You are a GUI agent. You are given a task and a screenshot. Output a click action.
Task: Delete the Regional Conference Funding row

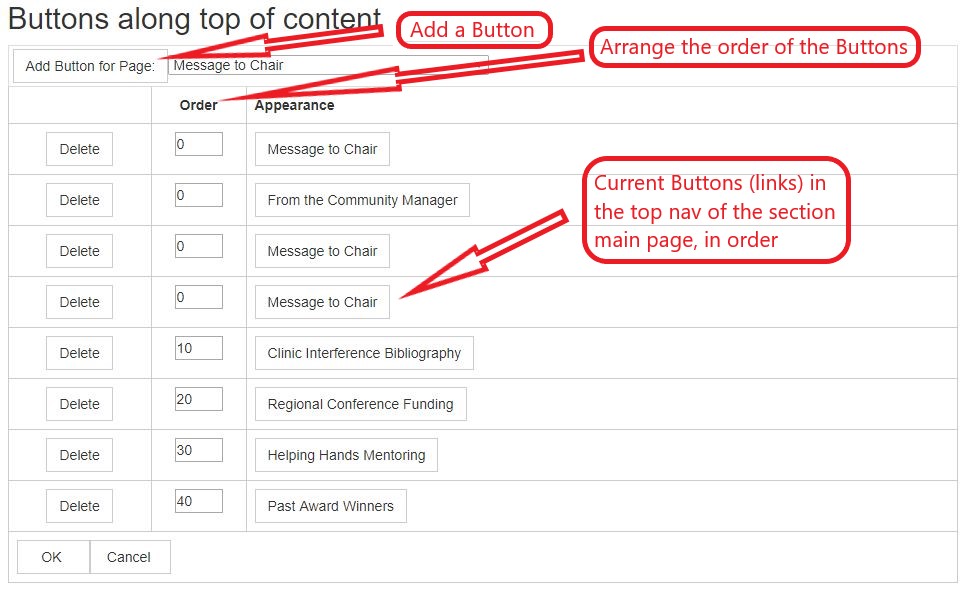tap(79, 404)
